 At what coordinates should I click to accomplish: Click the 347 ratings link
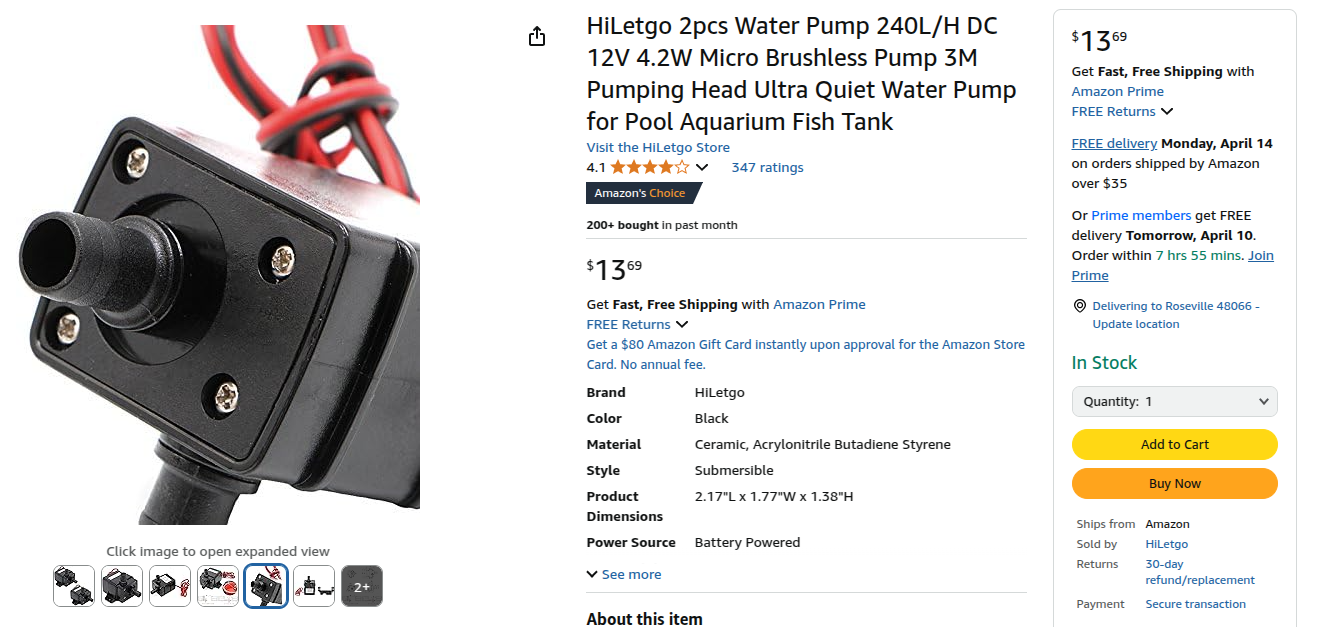[x=767, y=167]
